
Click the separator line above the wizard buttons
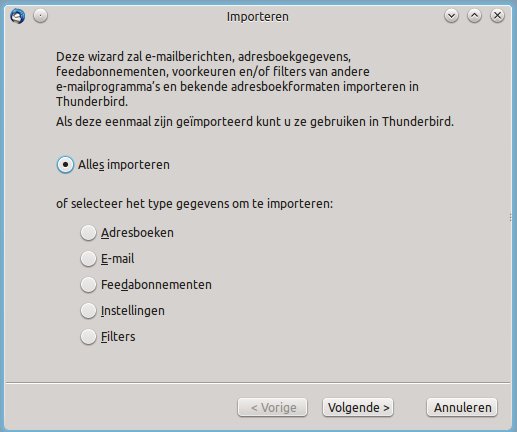click(258, 383)
